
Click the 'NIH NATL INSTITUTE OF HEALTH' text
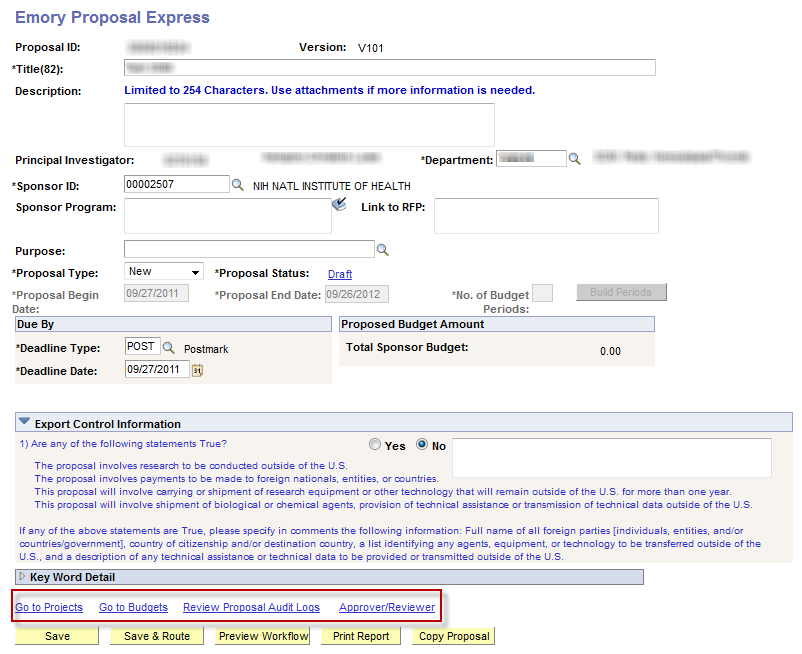click(331, 186)
